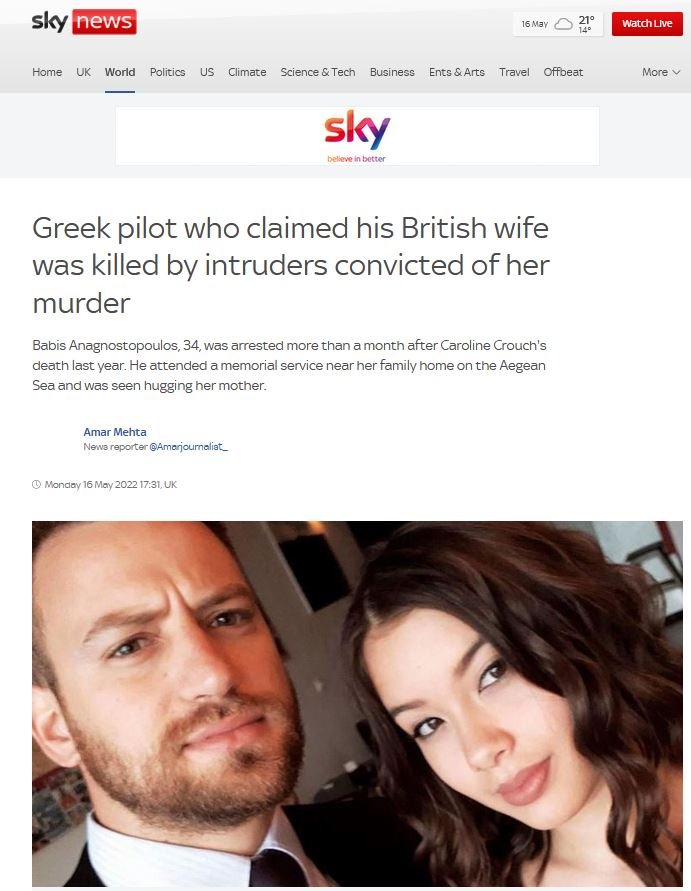Click the Sky News logo
Image resolution: width=691 pixels, height=891 pixels.
84,22
